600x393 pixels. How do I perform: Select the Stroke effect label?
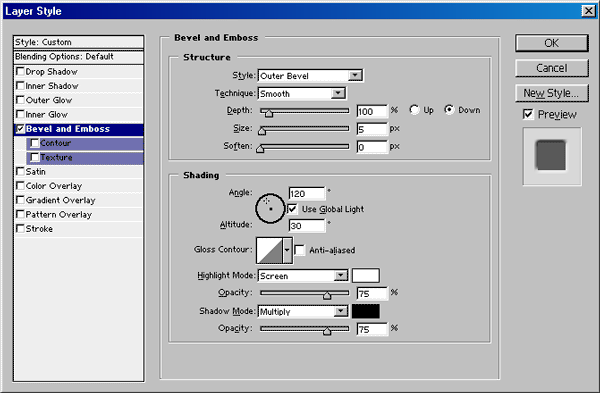[39, 229]
